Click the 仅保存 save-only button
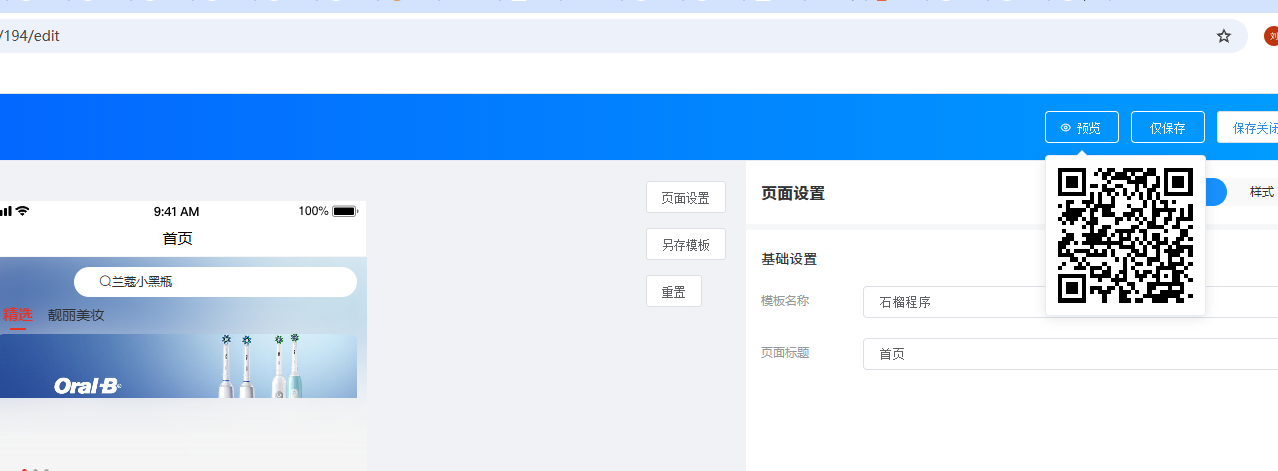The image size is (1278, 471). (x=1167, y=127)
